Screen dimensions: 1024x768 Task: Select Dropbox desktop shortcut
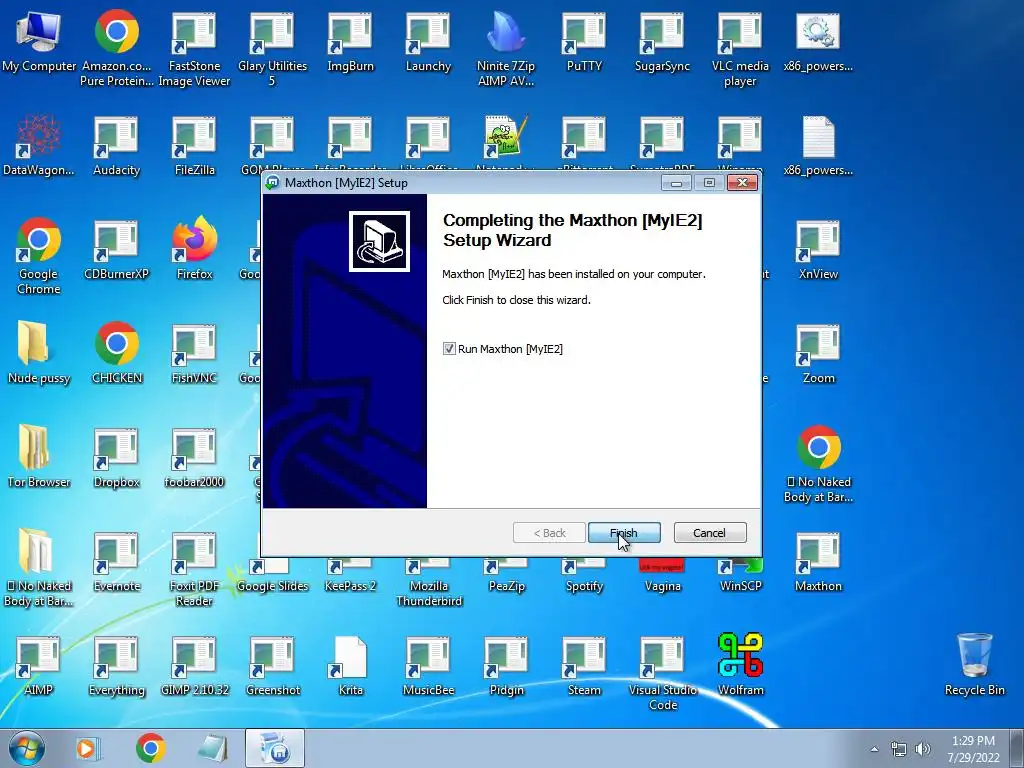pos(116,458)
